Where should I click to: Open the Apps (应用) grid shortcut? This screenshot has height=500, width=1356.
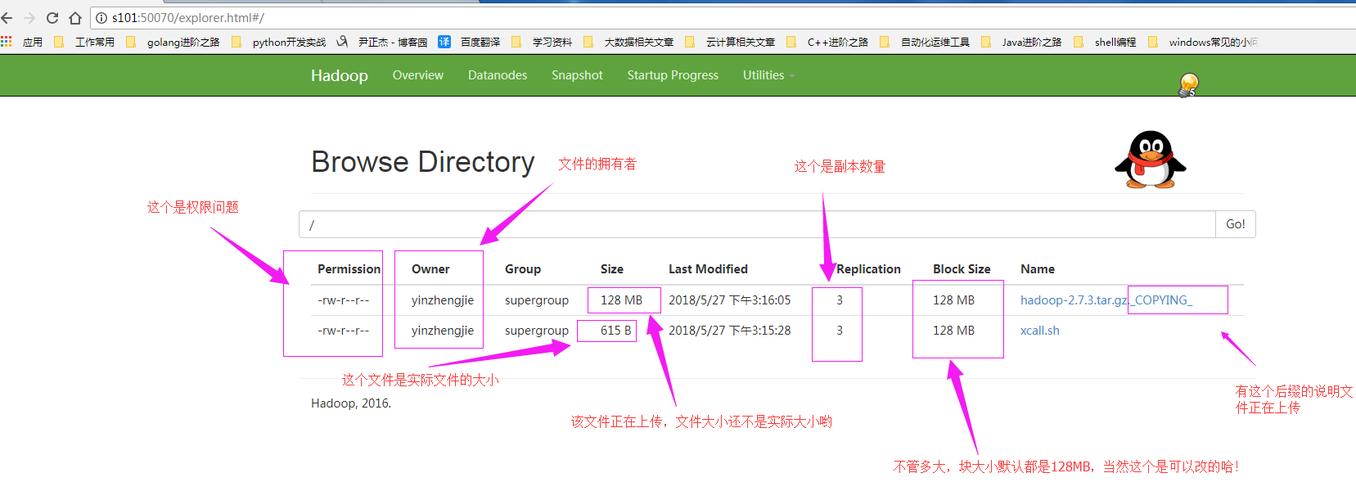pyautogui.click(x=21, y=42)
